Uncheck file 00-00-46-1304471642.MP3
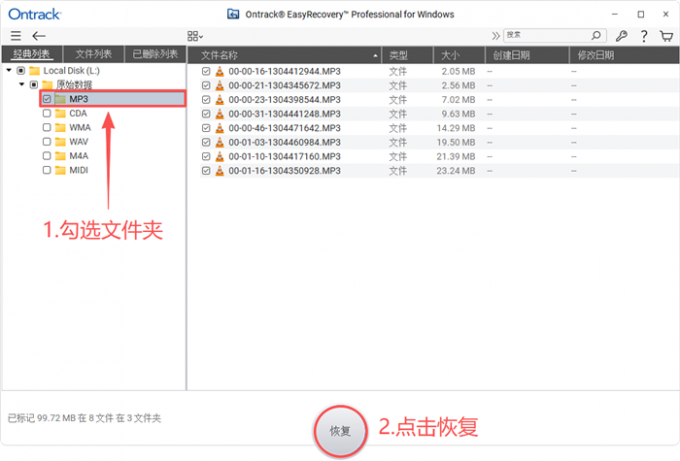This screenshot has height=461, width=680. (x=206, y=128)
